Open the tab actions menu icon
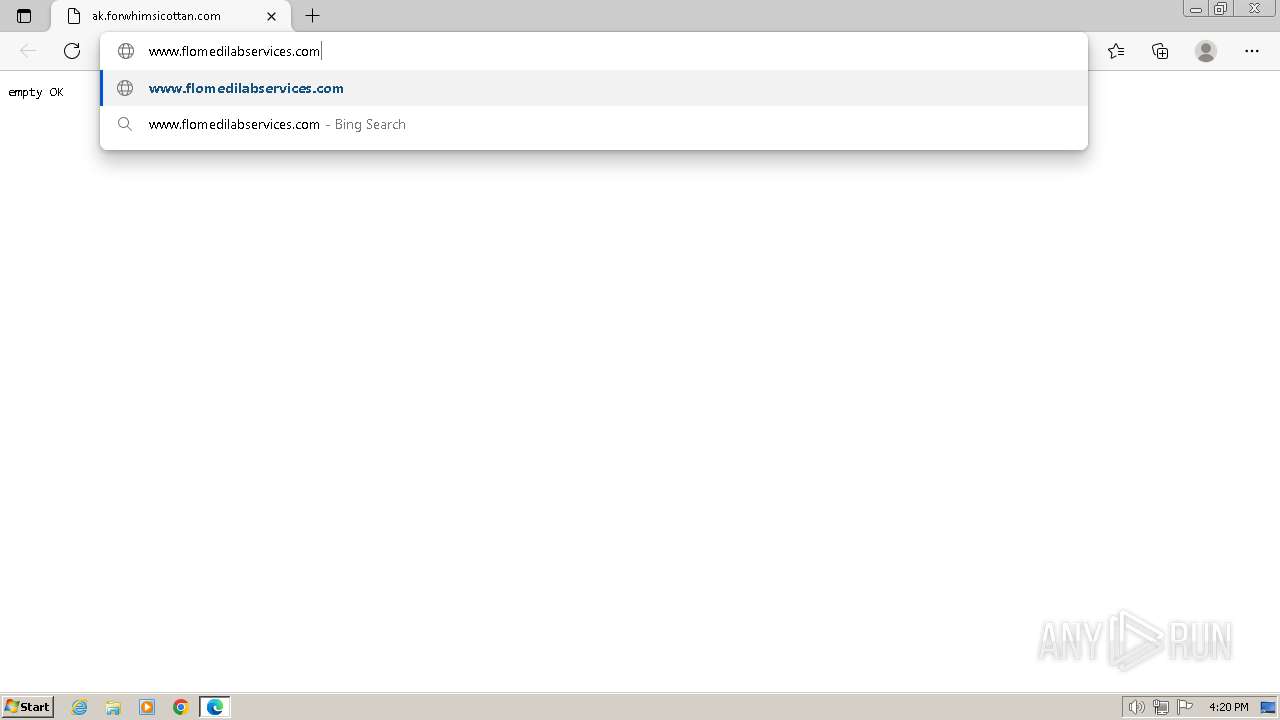This screenshot has width=1280, height=720. (x=24, y=16)
